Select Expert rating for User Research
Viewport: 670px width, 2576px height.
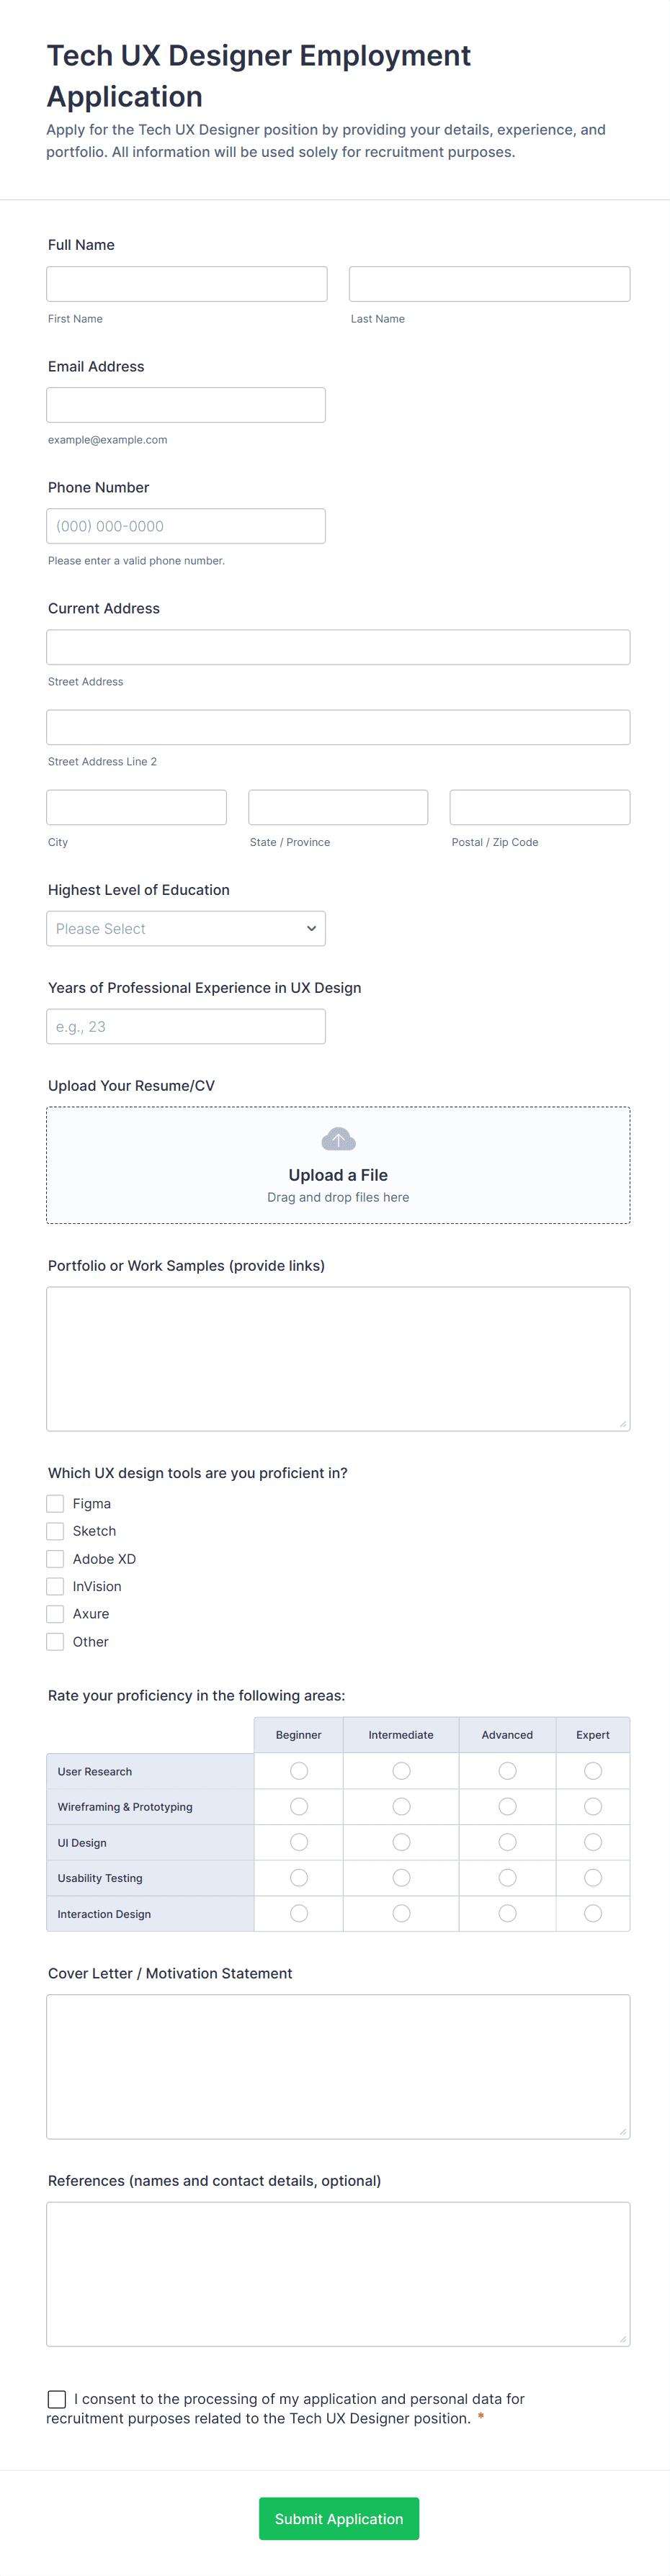coord(592,1771)
